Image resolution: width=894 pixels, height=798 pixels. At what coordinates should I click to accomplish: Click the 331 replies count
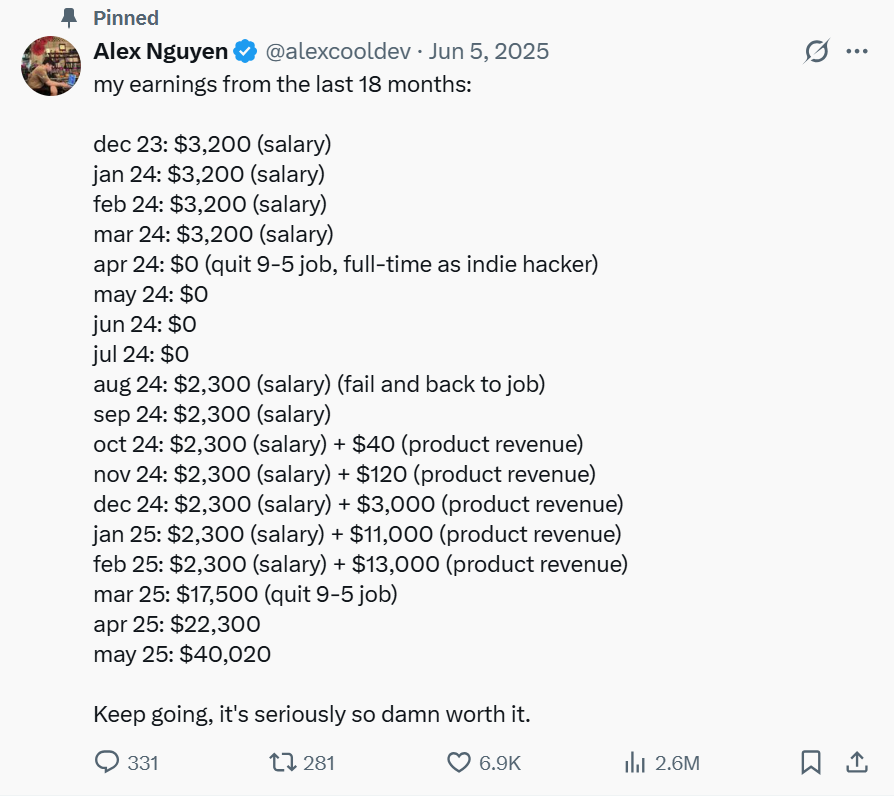click(x=143, y=763)
